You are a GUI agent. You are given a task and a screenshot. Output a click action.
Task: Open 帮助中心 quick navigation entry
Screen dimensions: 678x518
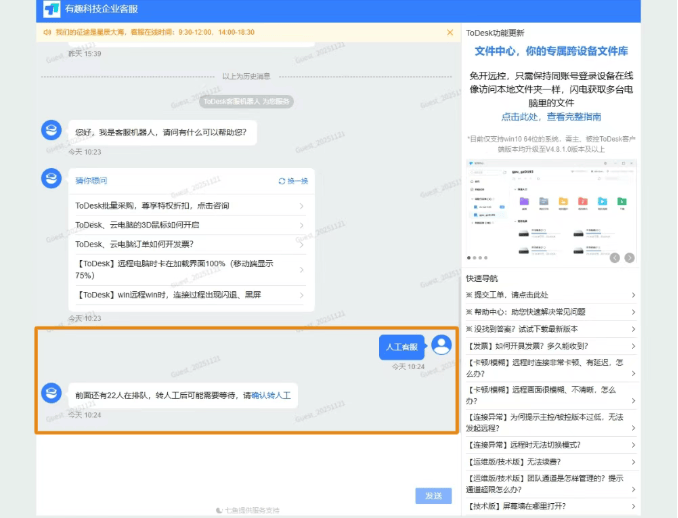click(x=550, y=312)
